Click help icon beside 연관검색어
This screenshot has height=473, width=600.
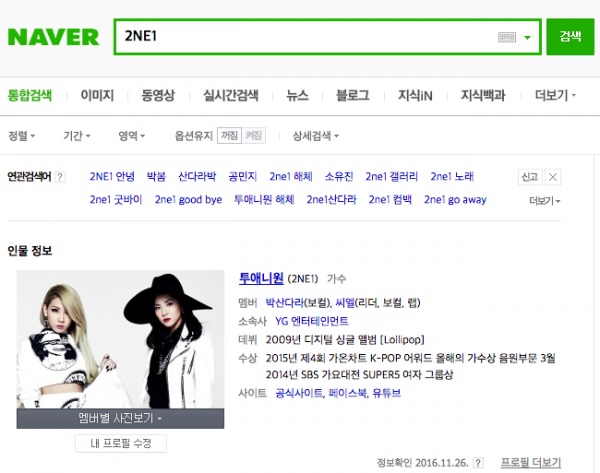click(60, 177)
